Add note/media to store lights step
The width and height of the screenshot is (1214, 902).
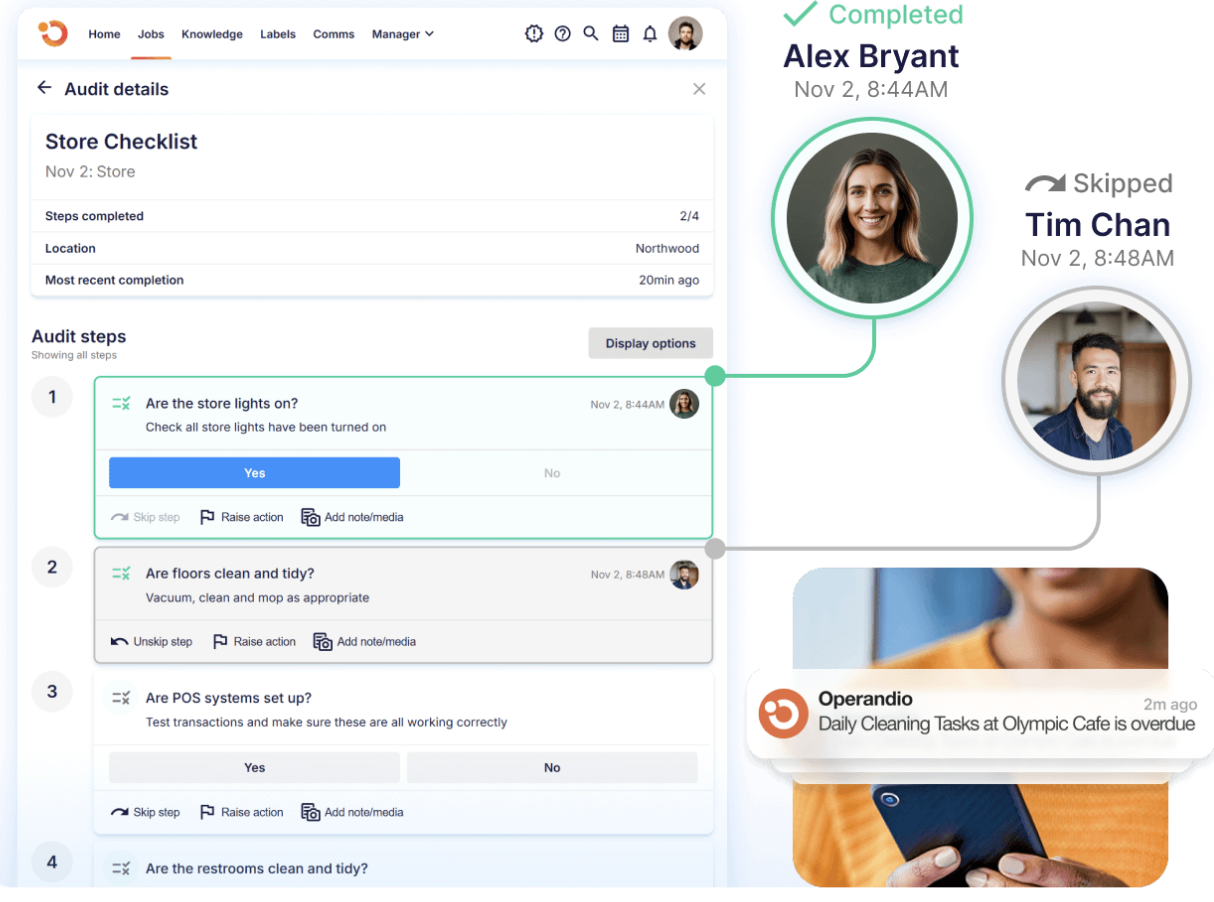353,517
